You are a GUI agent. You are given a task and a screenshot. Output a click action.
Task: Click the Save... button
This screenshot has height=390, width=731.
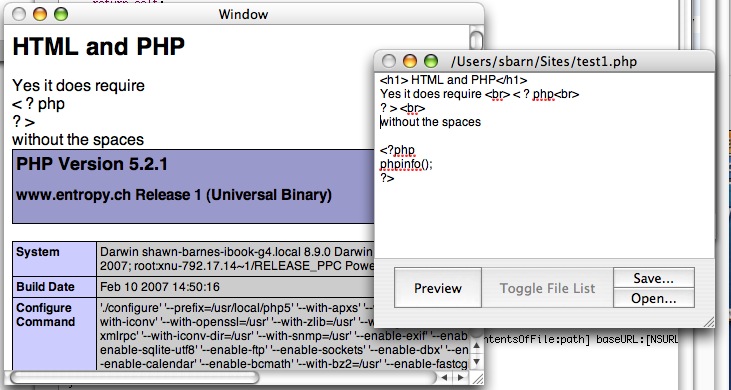tap(654, 278)
